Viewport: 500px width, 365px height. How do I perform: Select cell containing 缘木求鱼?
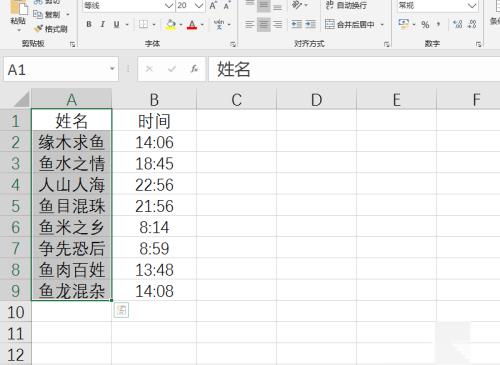72,142
